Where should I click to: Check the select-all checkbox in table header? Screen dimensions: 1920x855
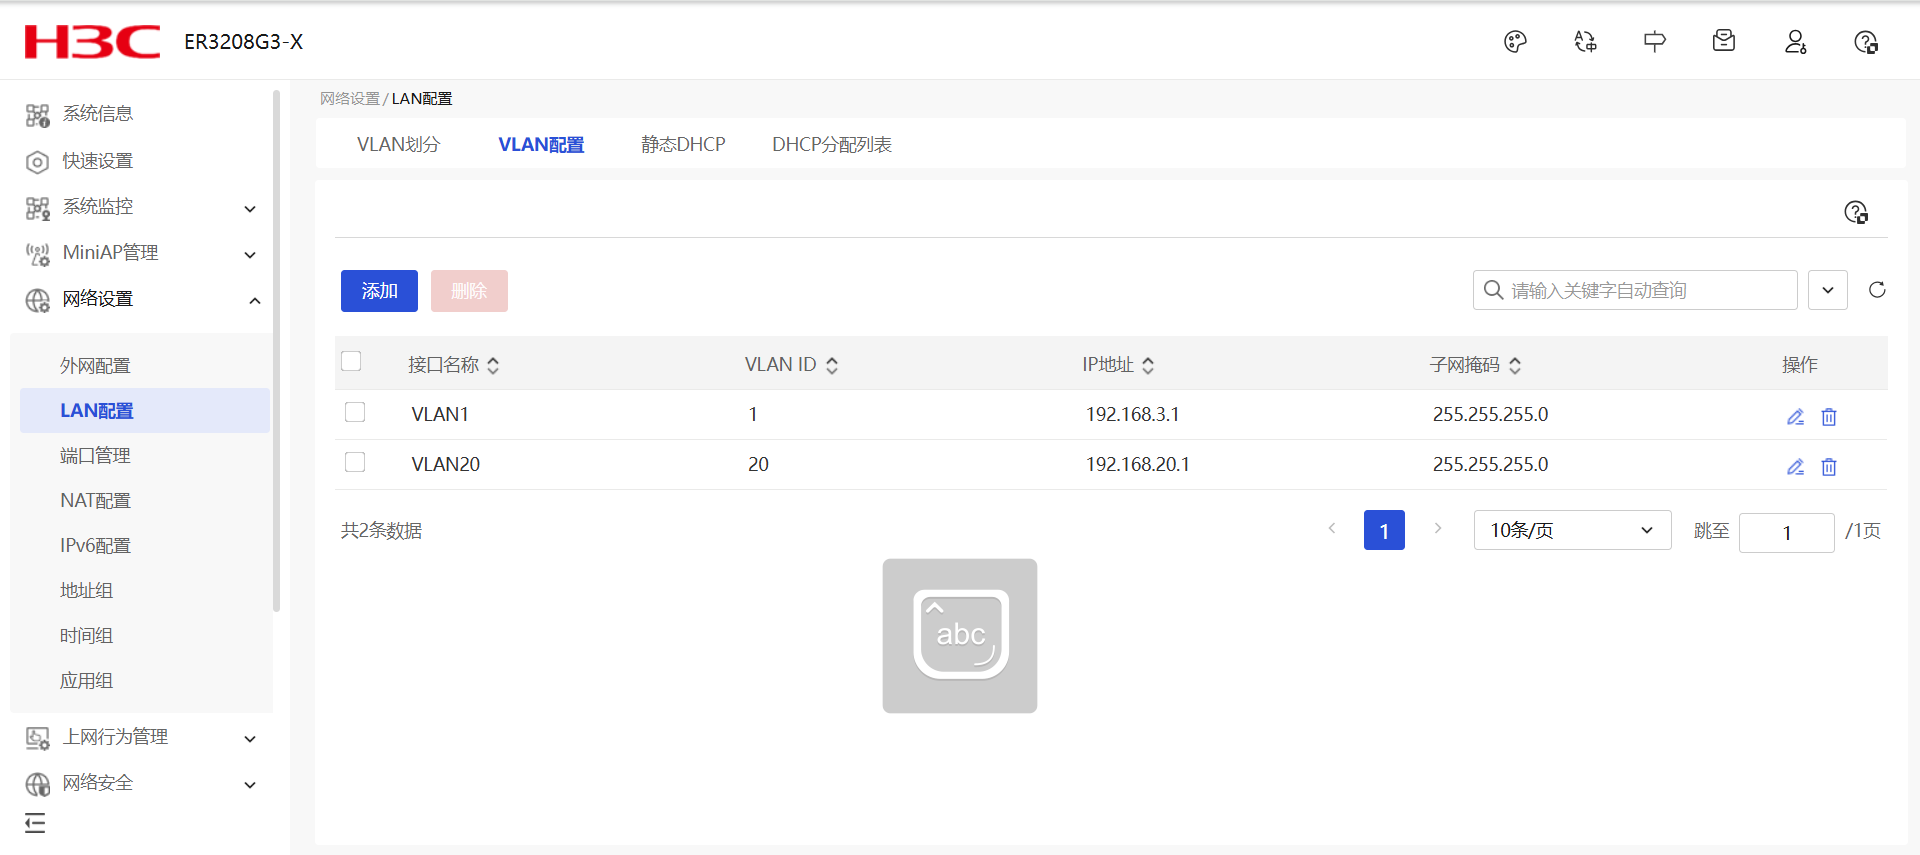351,362
